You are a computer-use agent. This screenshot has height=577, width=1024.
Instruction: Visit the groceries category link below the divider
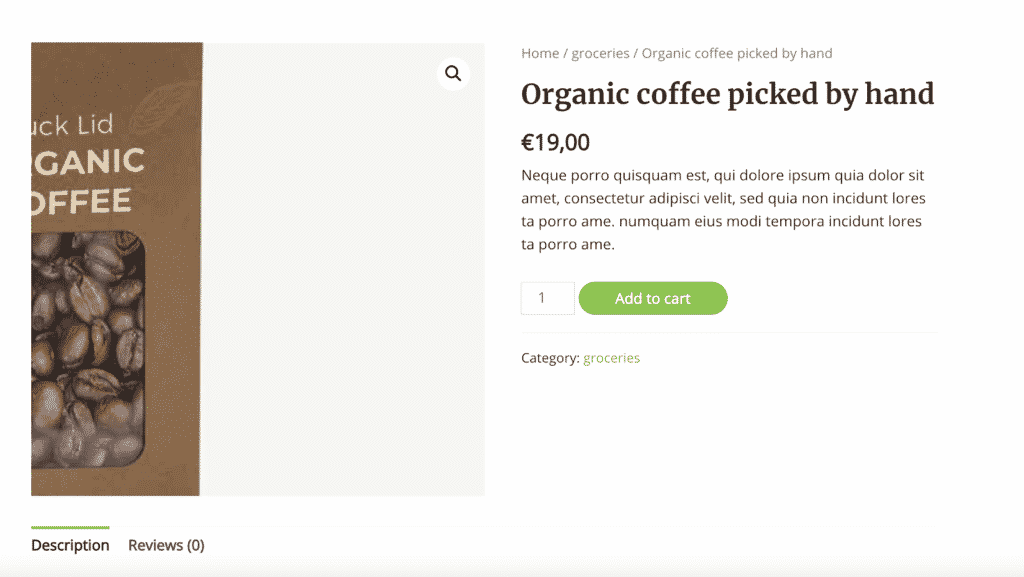[611, 357]
